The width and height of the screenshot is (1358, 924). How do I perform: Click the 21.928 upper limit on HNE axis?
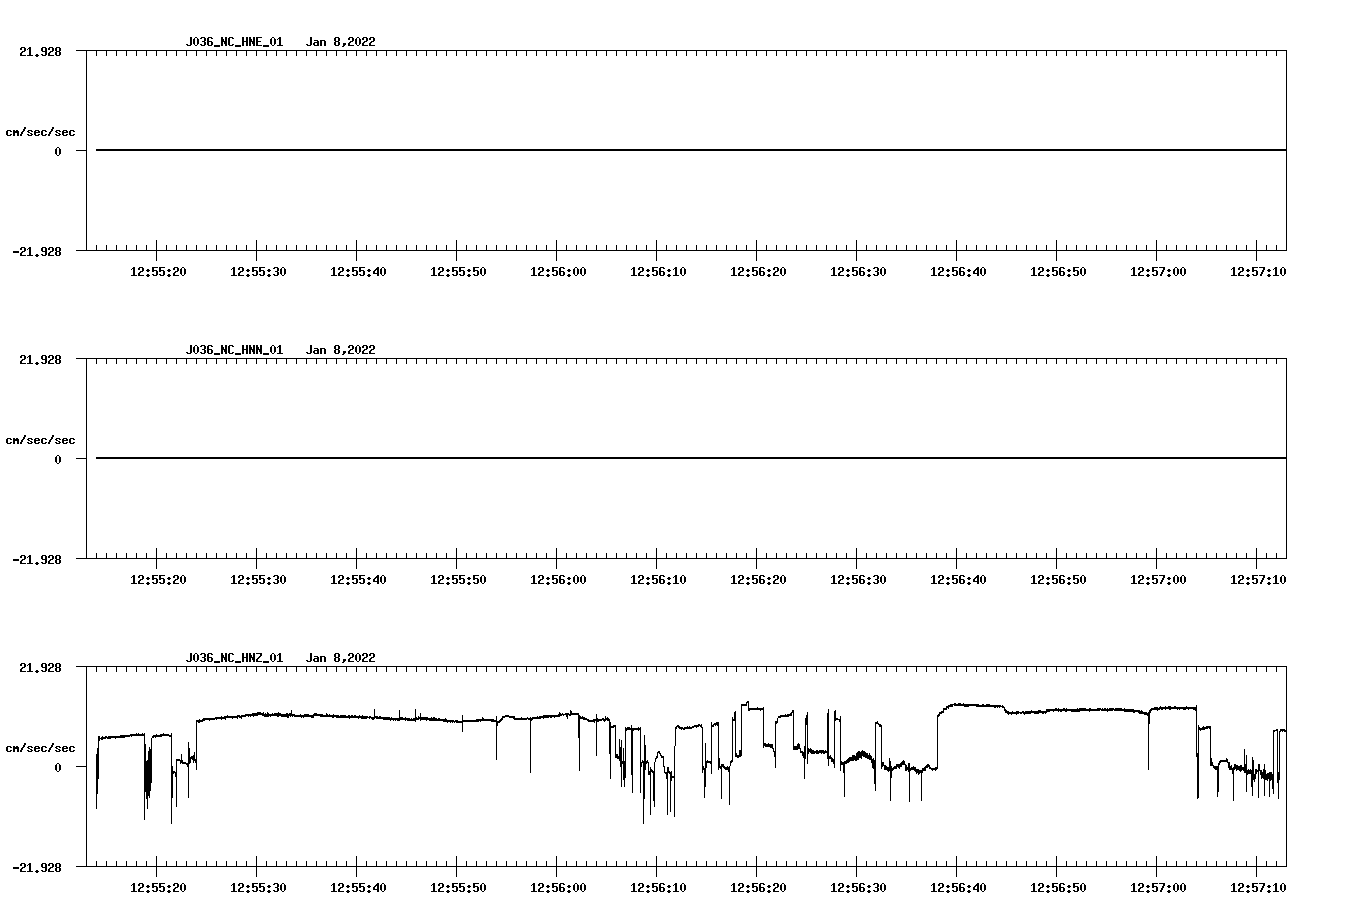click(40, 51)
